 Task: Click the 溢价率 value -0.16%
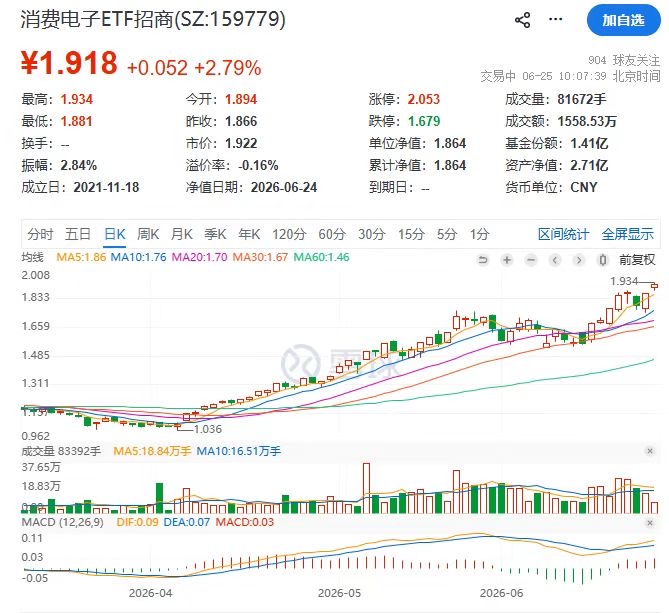[258, 166]
